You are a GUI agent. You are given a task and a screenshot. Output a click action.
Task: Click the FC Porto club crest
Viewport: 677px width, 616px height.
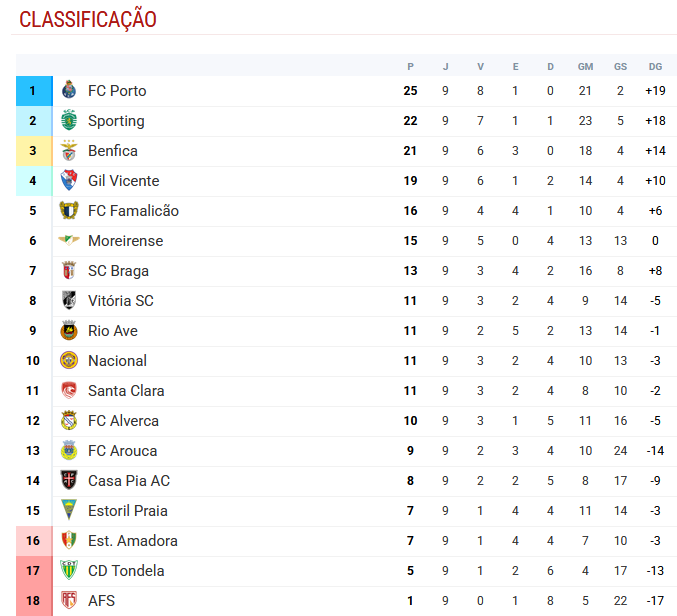(x=69, y=91)
